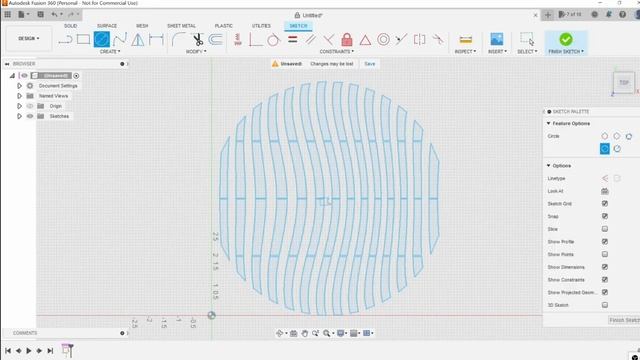This screenshot has width=640, height=360.
Task: Click the Measure ruler icon
Action: (x=466, y=40)
